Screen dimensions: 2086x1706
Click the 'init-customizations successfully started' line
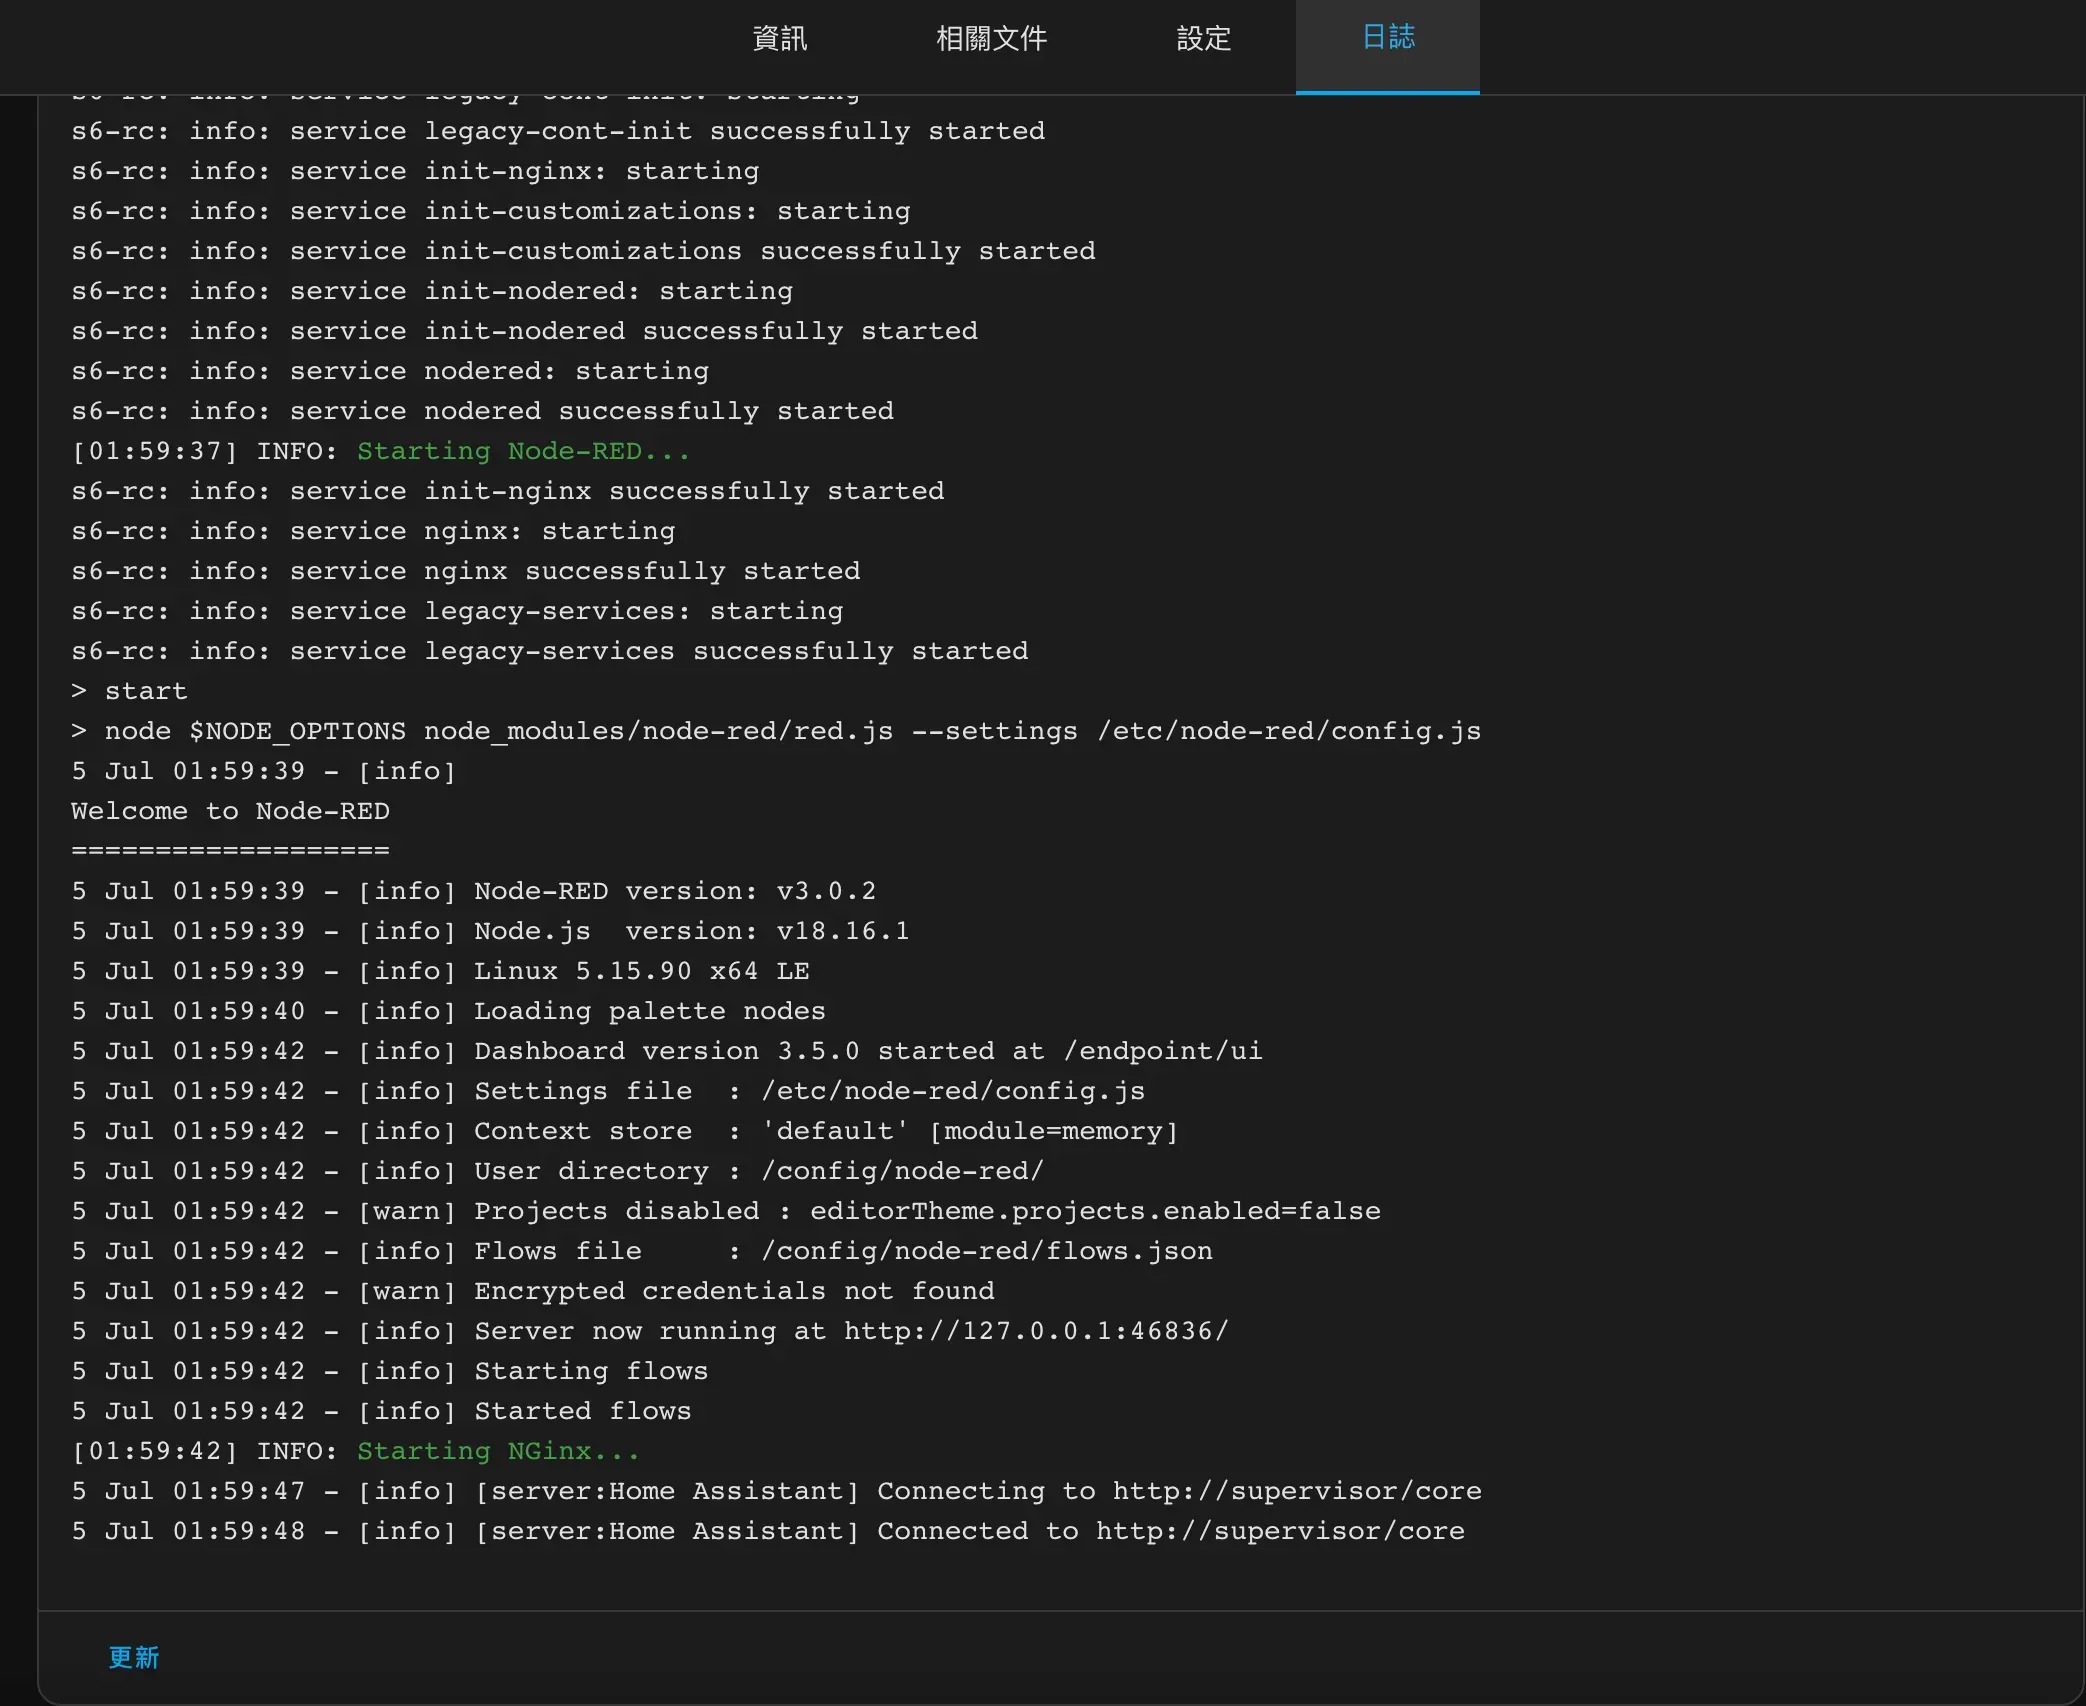coord(583,251)
